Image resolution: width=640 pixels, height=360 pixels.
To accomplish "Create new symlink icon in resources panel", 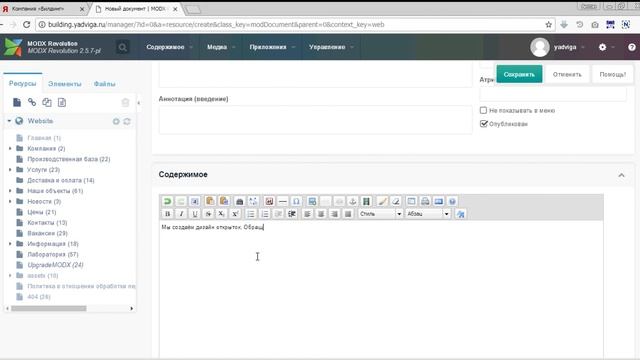I will [x=47, y=102].
